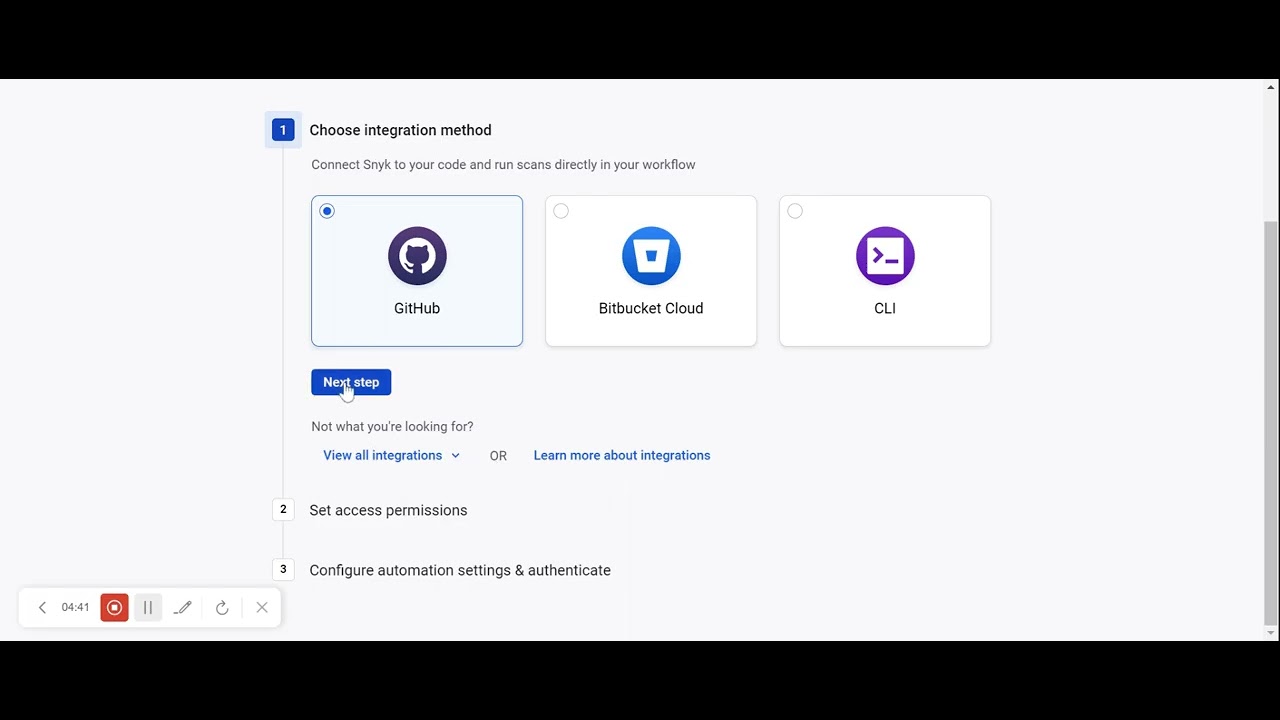Click the GitHub card label
This screenshot has height=720, width=1280.
417,308
